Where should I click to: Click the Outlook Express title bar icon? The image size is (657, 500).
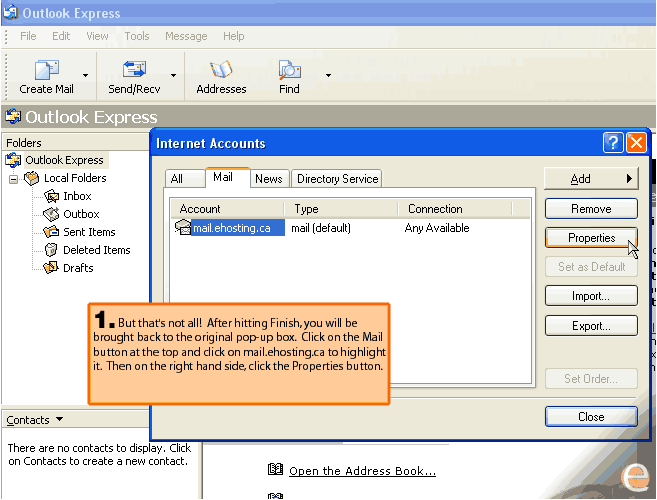(x=10, y=12)
